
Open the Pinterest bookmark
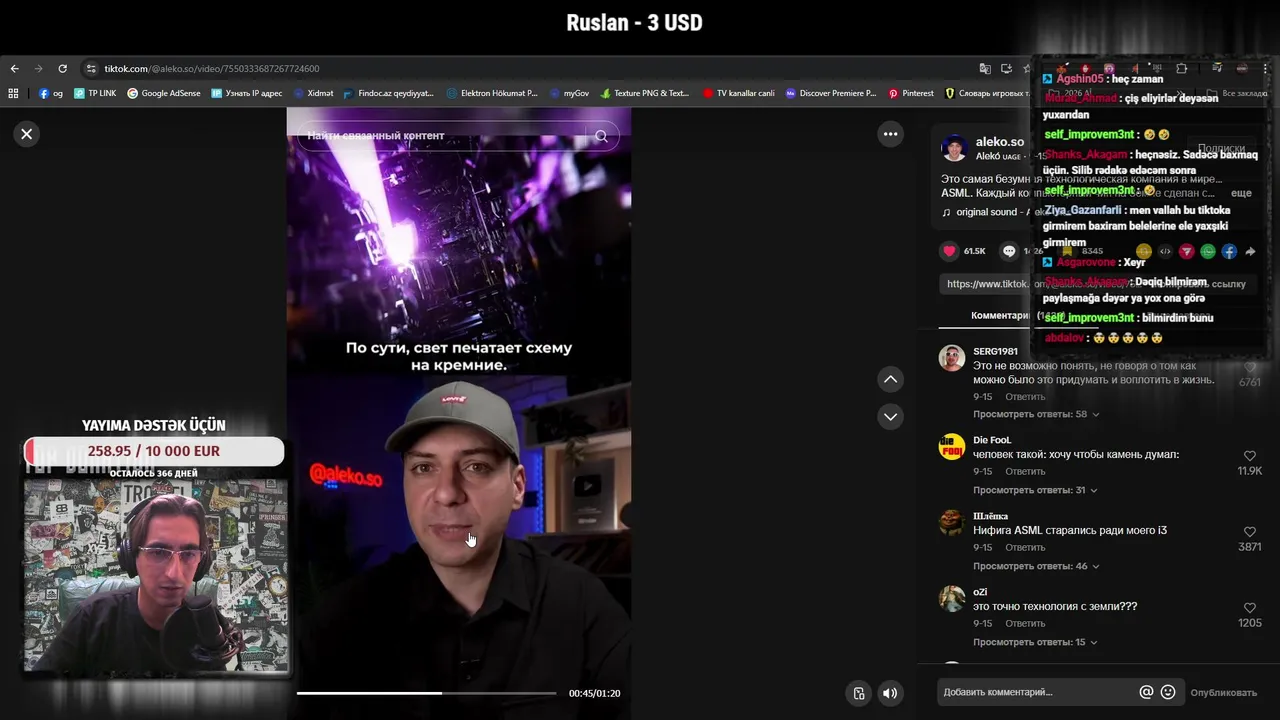click(x=911, y=93)
